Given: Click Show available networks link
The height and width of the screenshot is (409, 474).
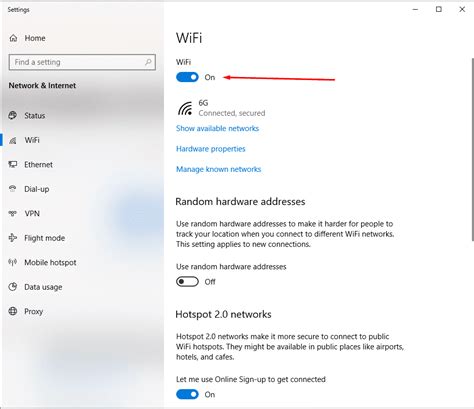Looking at the screenshot, I should [x=217, y=128].
